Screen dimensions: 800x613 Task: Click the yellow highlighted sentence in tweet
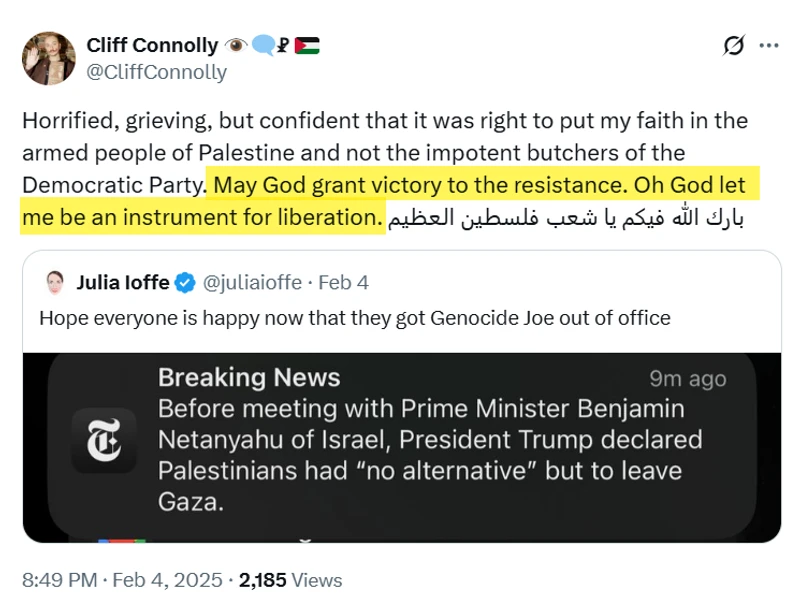click(480, 186)
